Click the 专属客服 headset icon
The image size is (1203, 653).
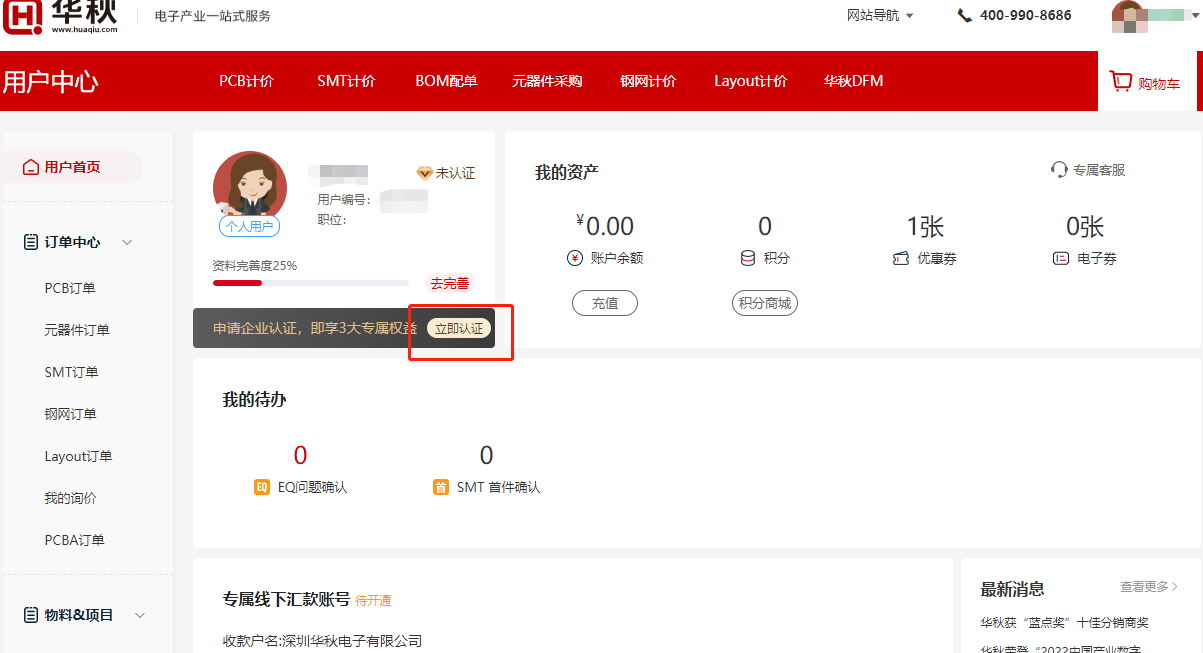point(1059,170)
